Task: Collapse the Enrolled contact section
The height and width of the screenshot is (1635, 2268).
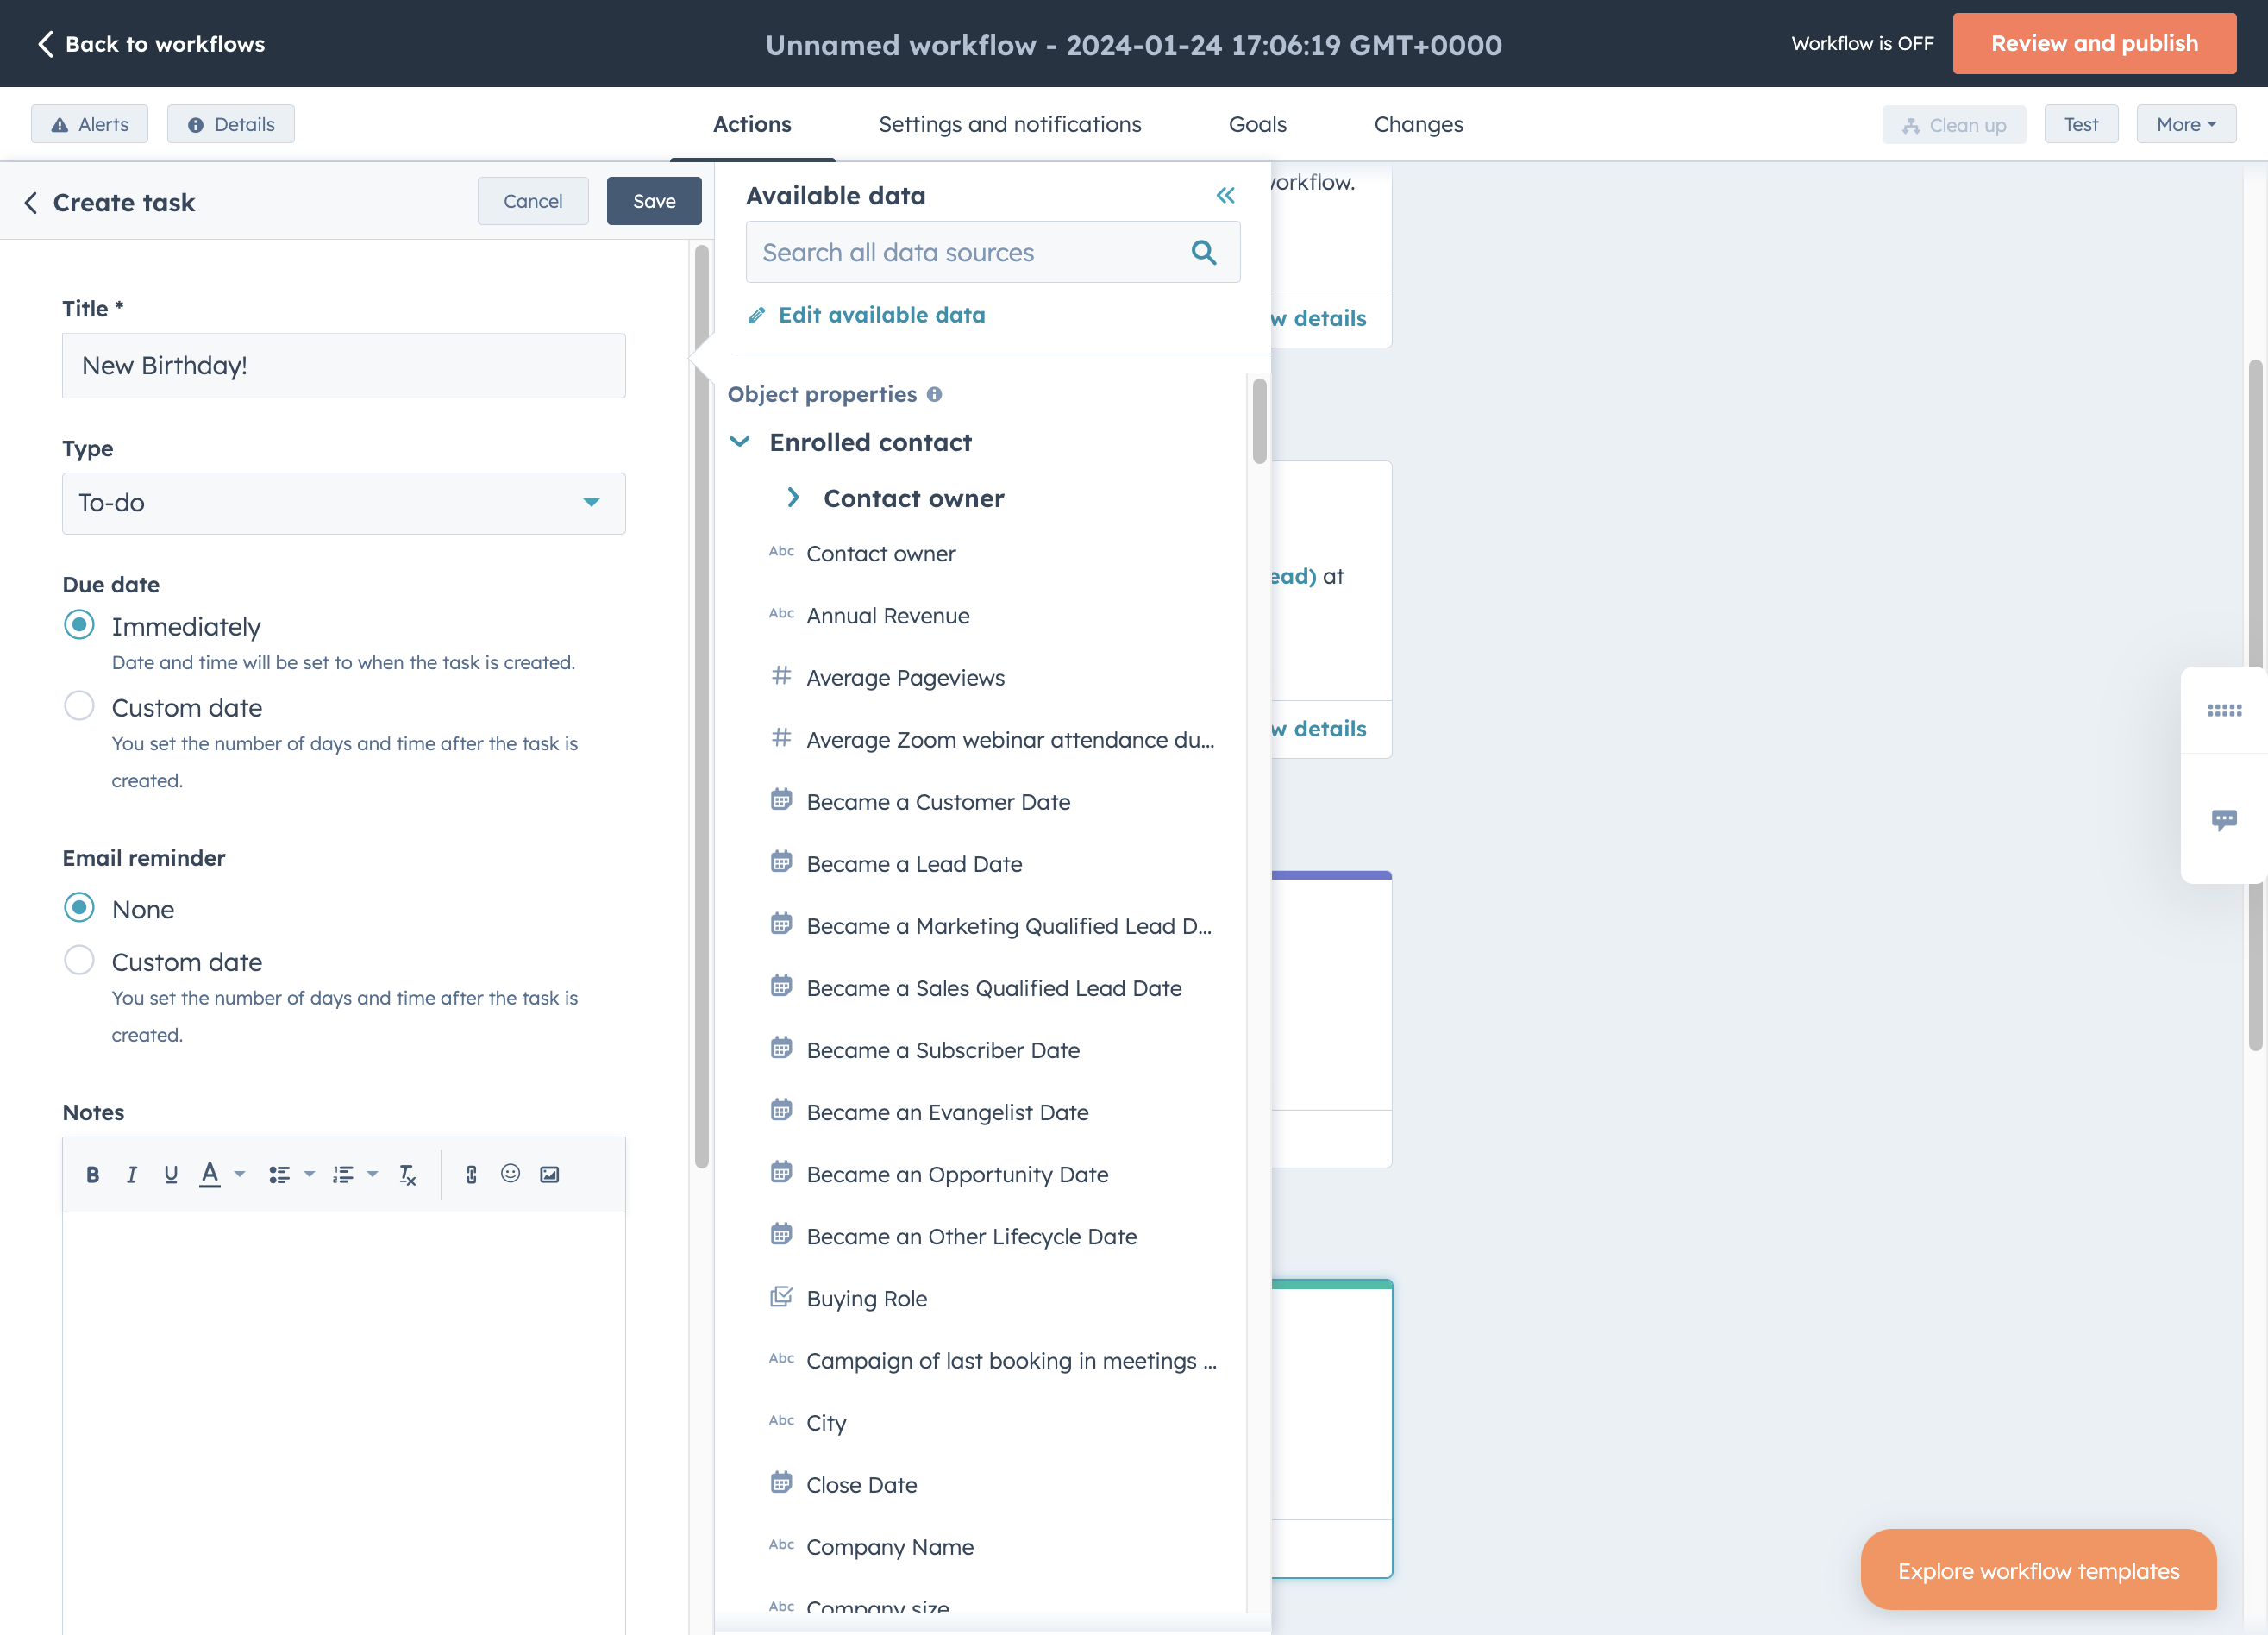Action: (740, 442)
